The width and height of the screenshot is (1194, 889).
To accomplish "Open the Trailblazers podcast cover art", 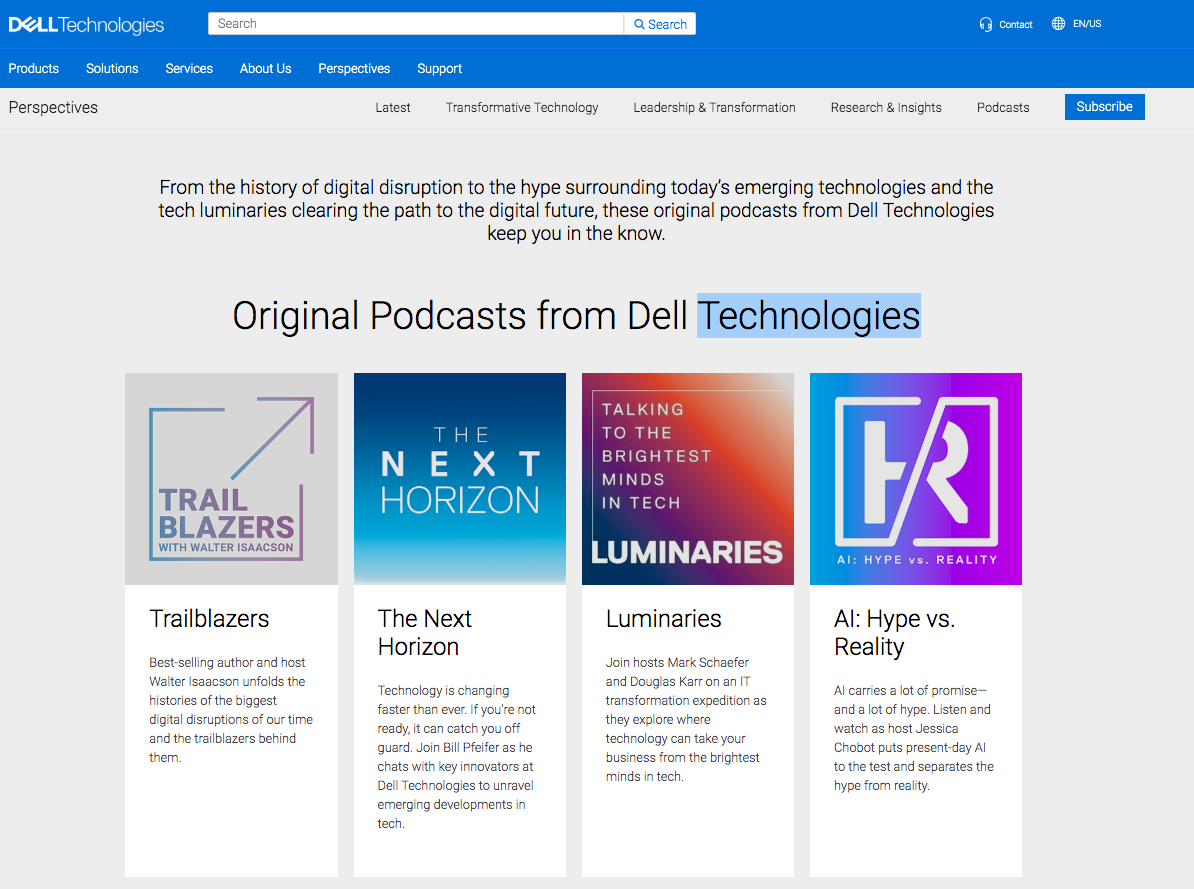I will pos(231,479).
